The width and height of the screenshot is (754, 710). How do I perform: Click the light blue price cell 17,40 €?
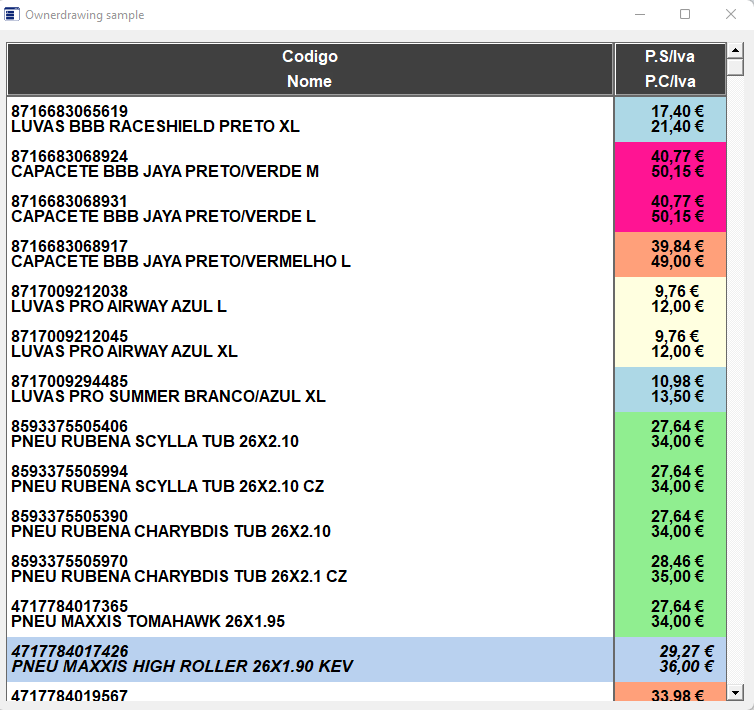(670, 119)
